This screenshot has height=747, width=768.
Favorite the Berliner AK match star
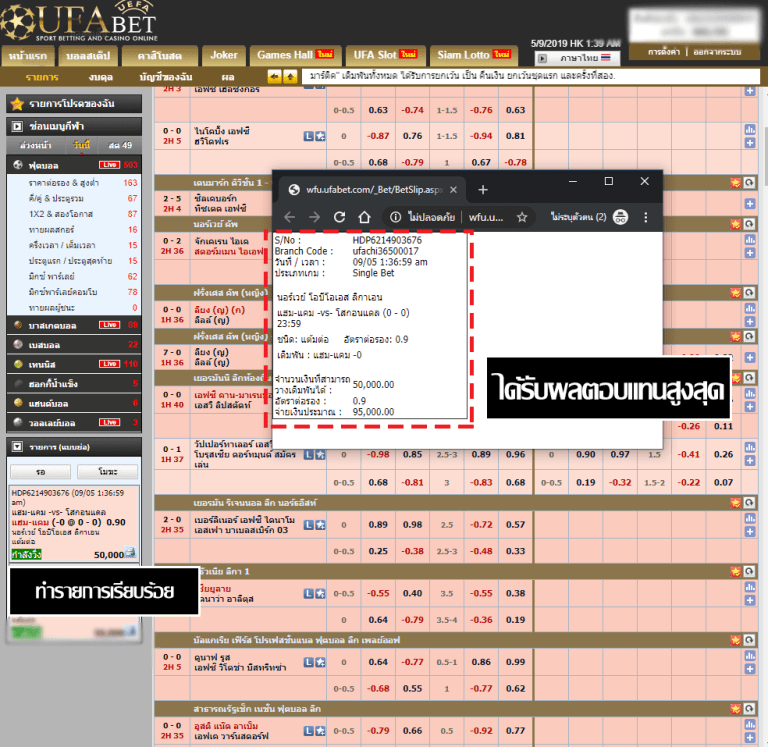pyautogui.click(x=320, y=525)
